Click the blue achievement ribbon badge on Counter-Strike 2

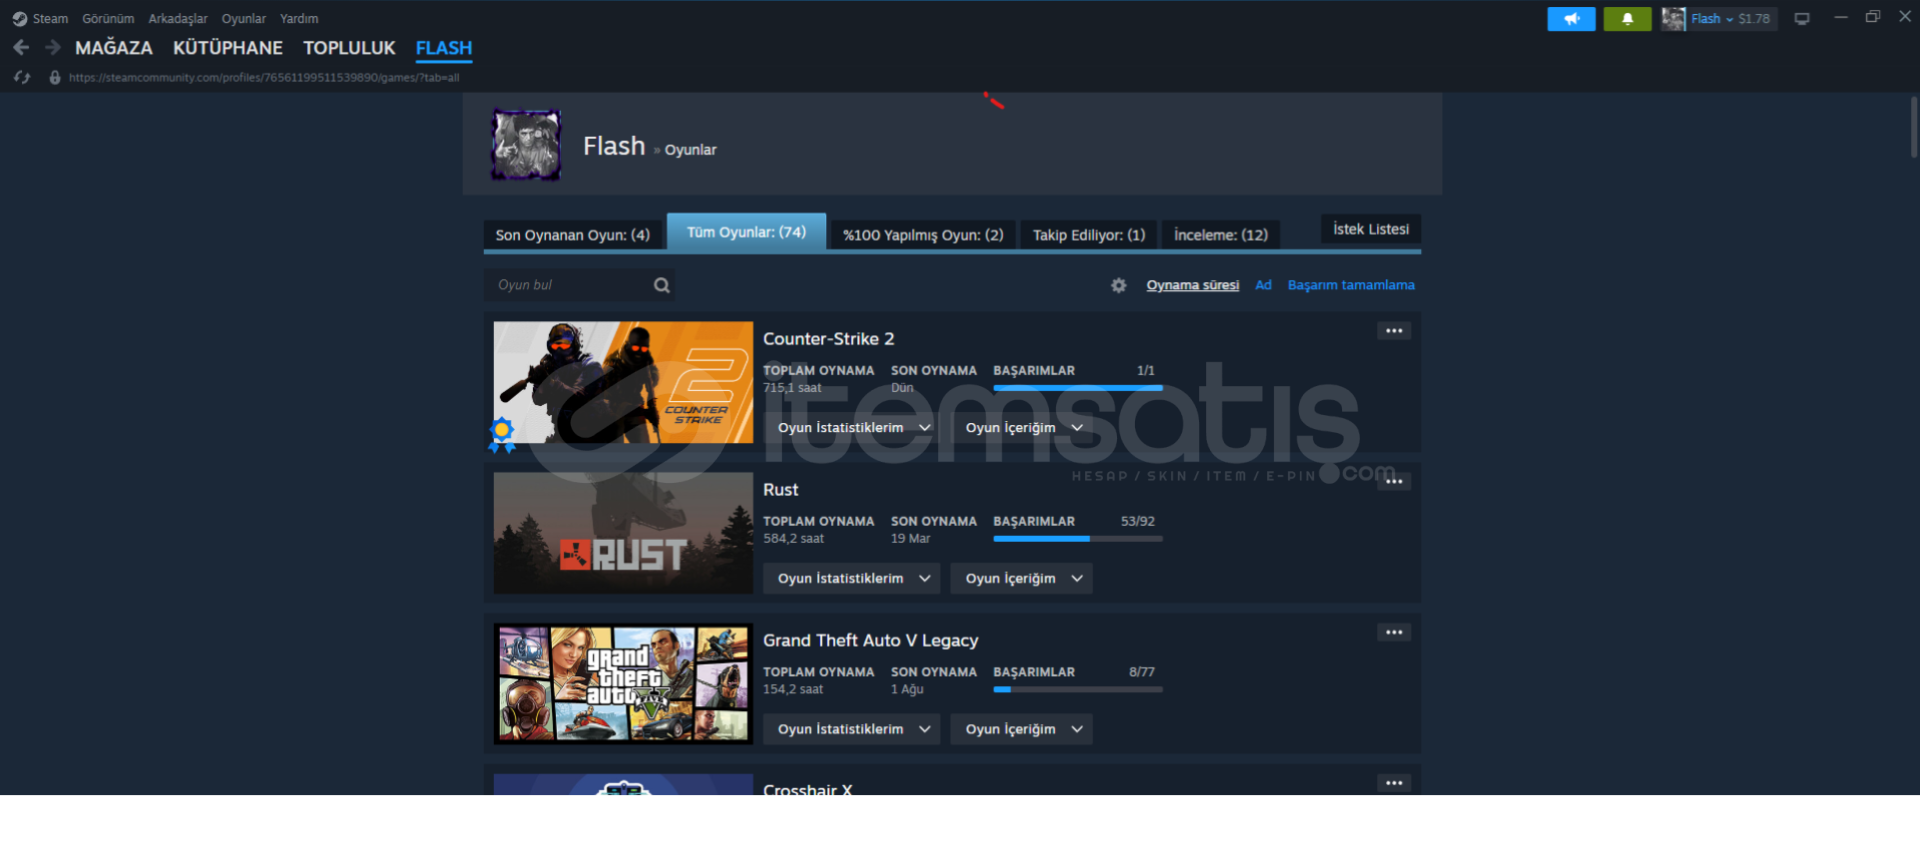[502, 434]
